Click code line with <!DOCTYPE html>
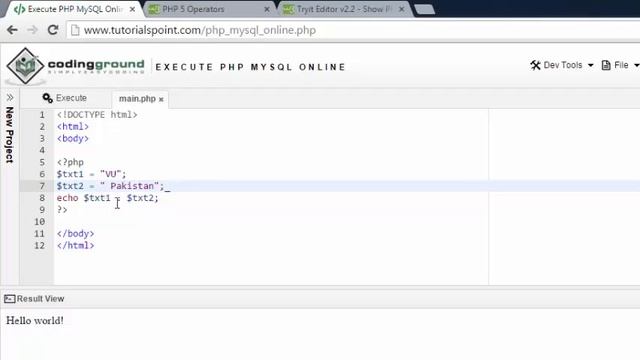640x360 pixels. [x=97, y=115]
